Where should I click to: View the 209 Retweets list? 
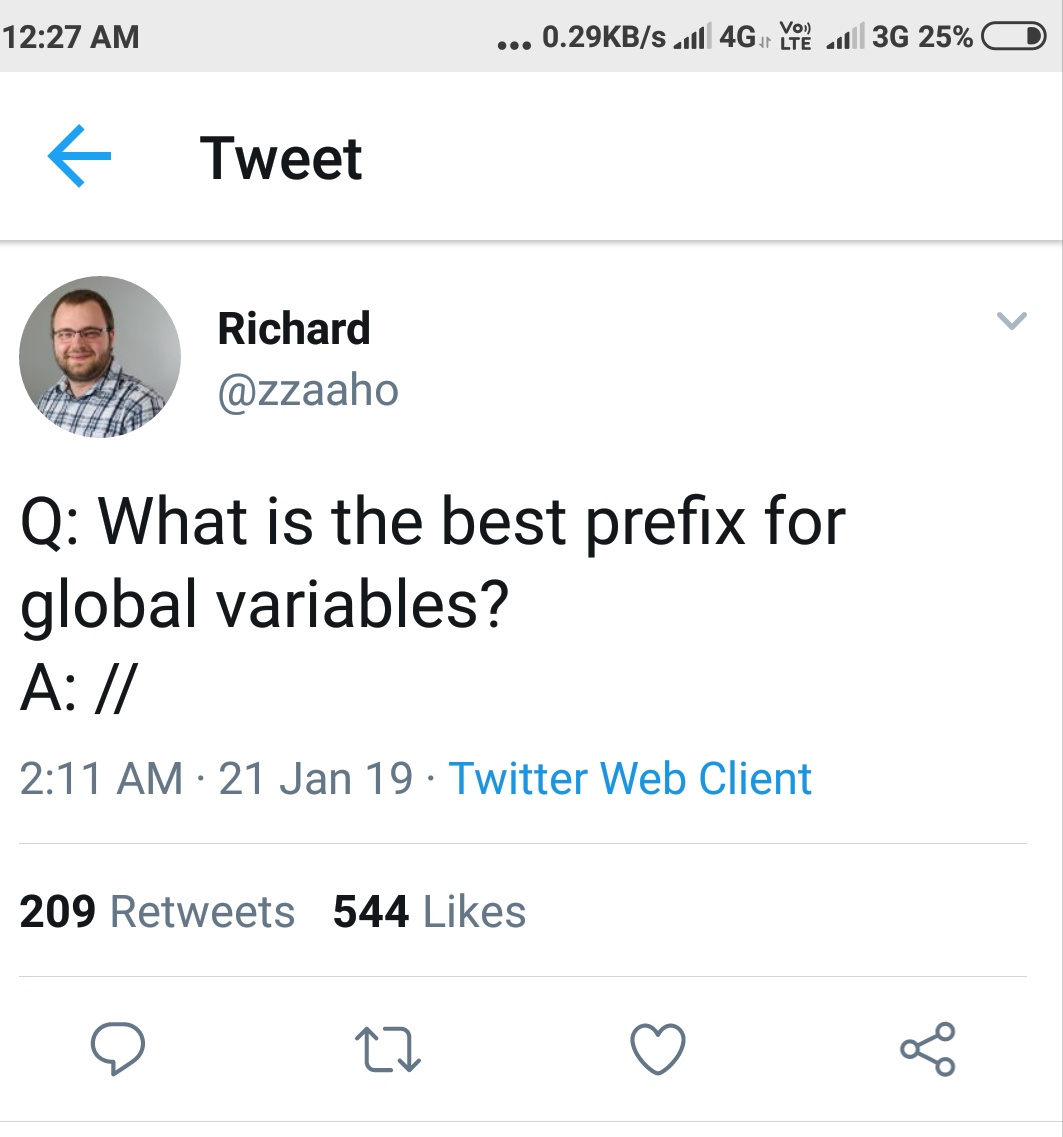[157, 911]
